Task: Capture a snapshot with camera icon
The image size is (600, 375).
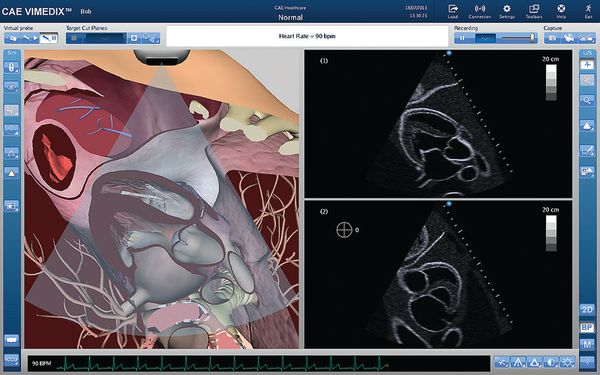Action: click(x=552, y=38)
